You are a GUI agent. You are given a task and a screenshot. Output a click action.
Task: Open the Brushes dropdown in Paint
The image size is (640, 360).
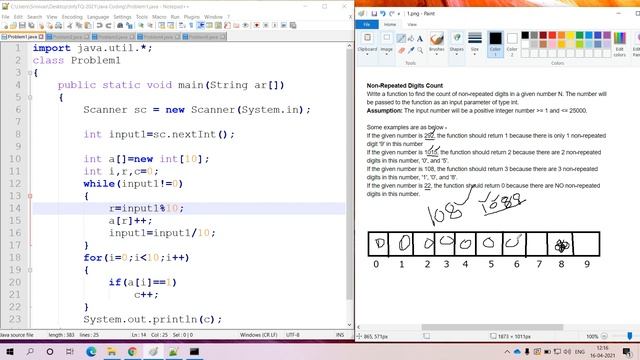[x=437, y=44]
